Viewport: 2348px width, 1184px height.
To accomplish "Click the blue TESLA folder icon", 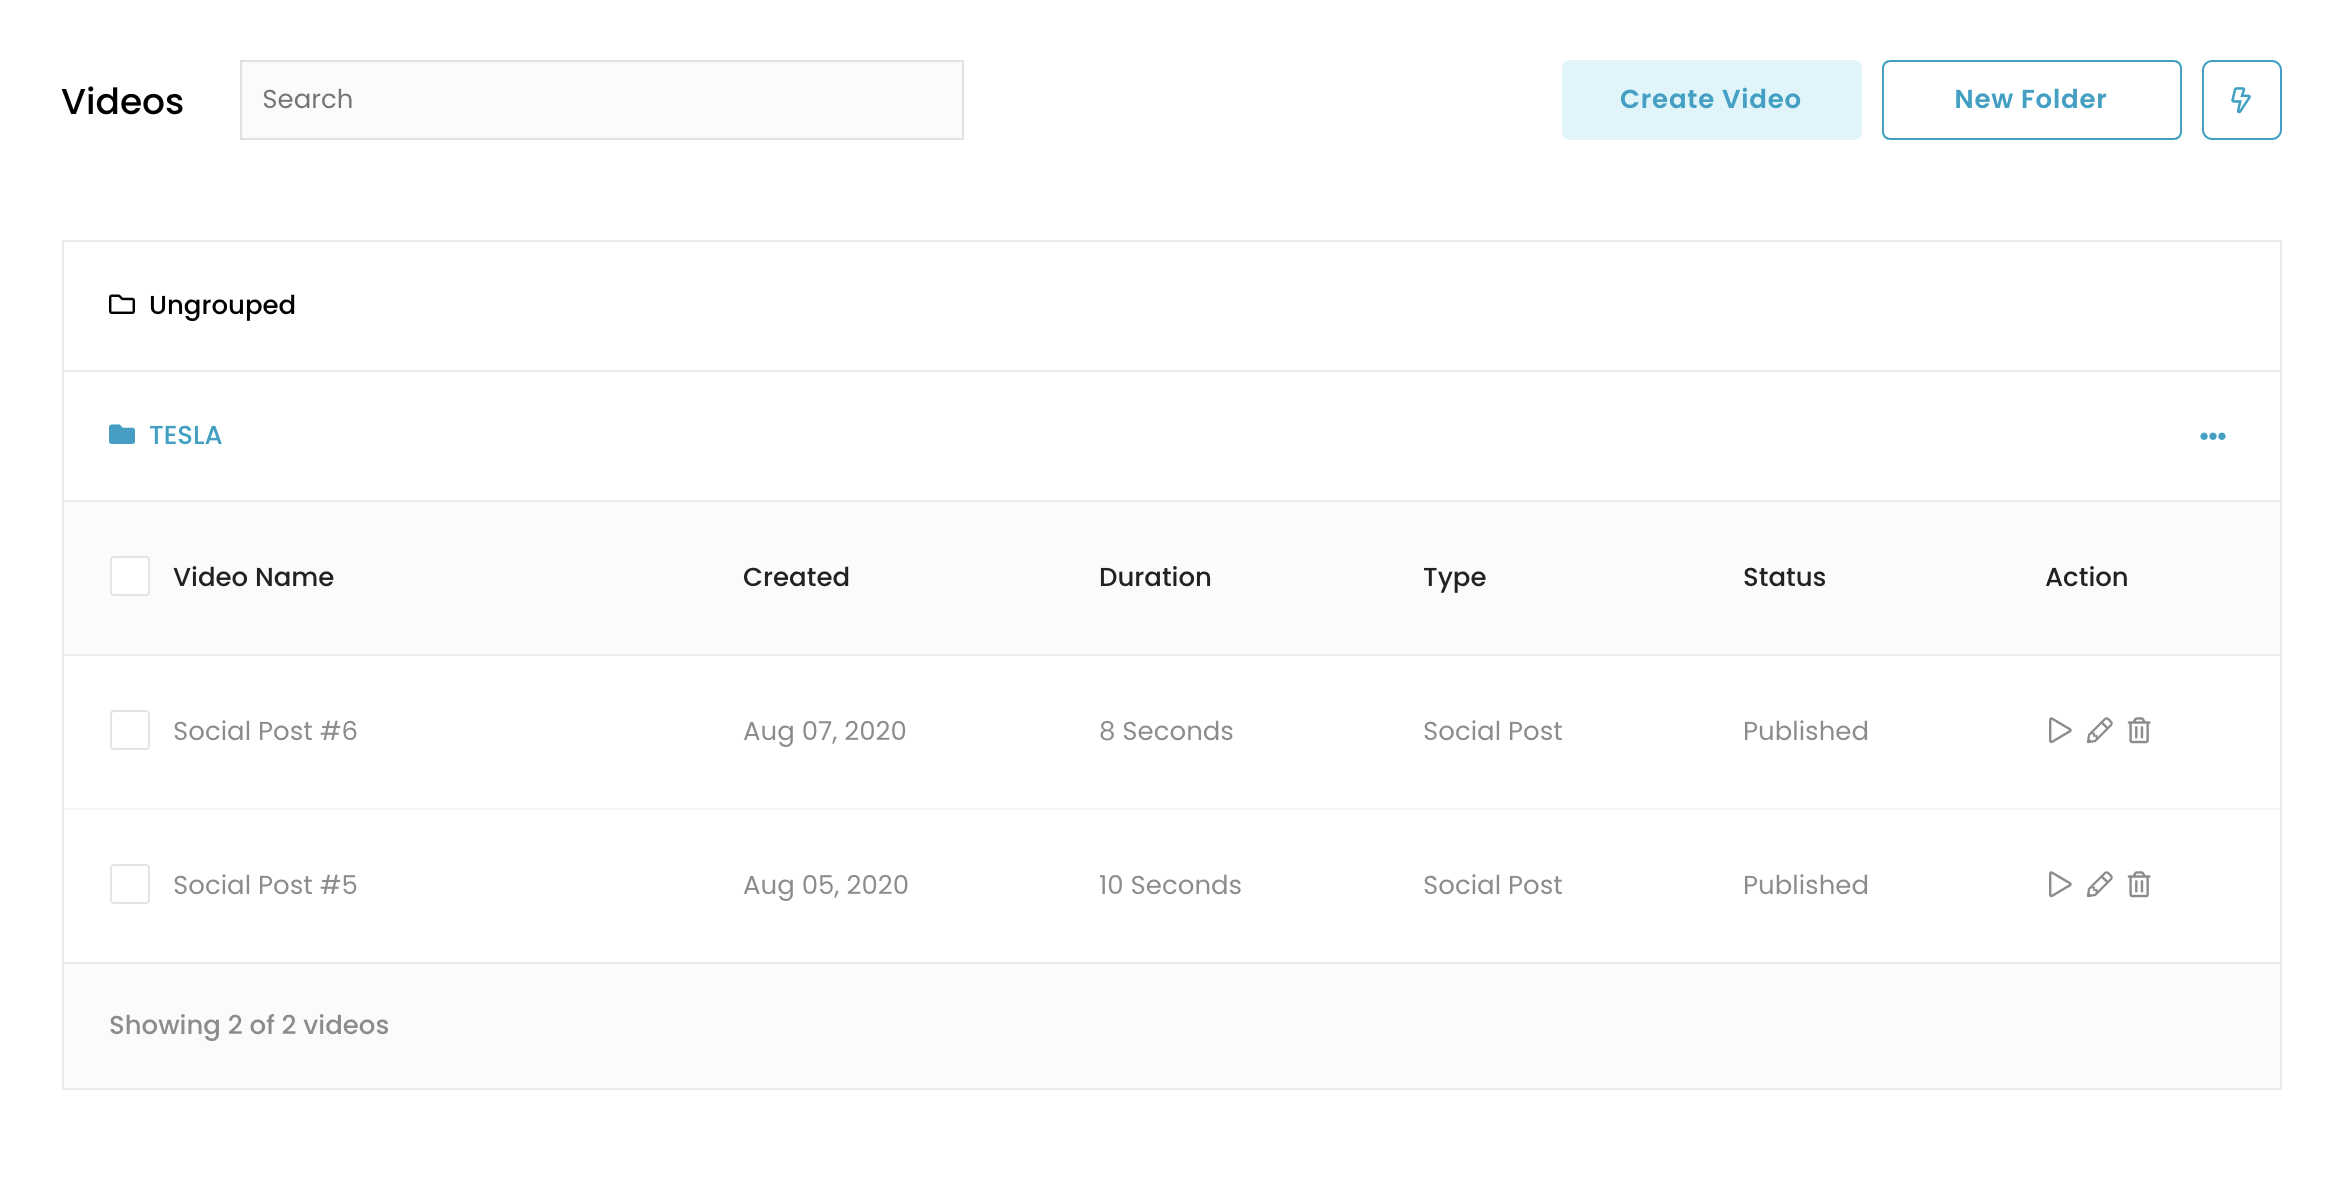I will [122, 435].
